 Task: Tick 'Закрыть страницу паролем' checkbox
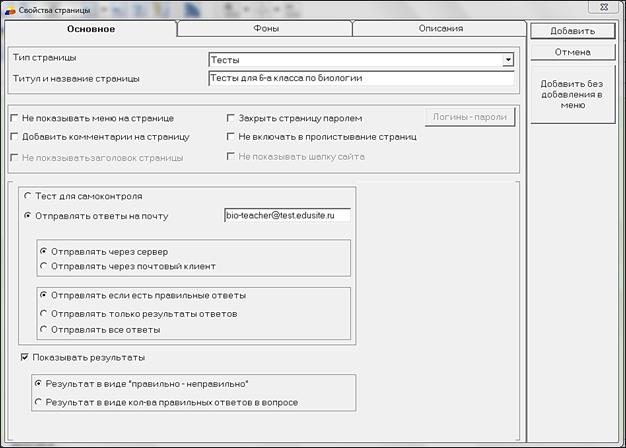click(x=231, y=118)
